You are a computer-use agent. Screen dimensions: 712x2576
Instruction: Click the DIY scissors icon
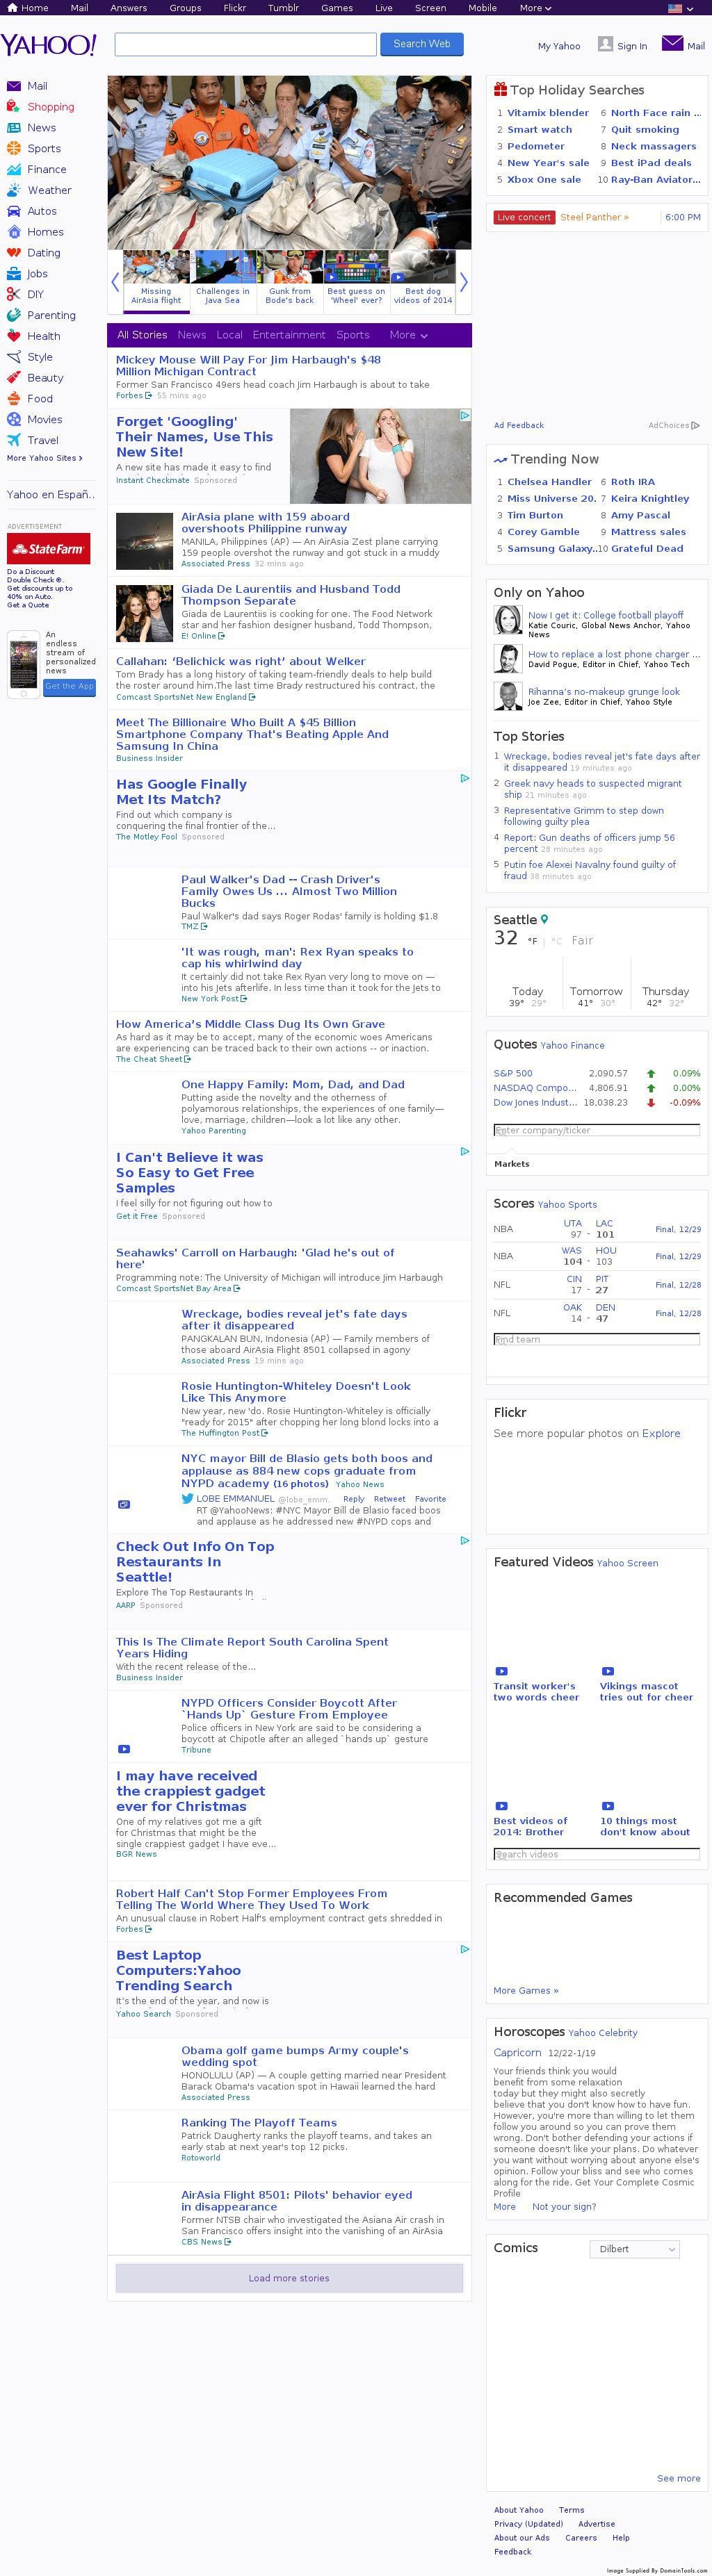click(x=13, y=294)
